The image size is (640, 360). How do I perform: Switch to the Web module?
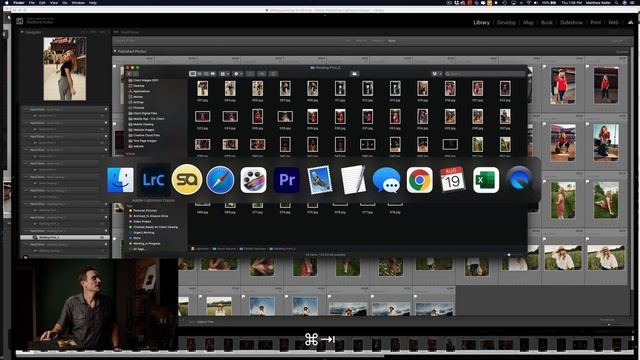point(613,22)
